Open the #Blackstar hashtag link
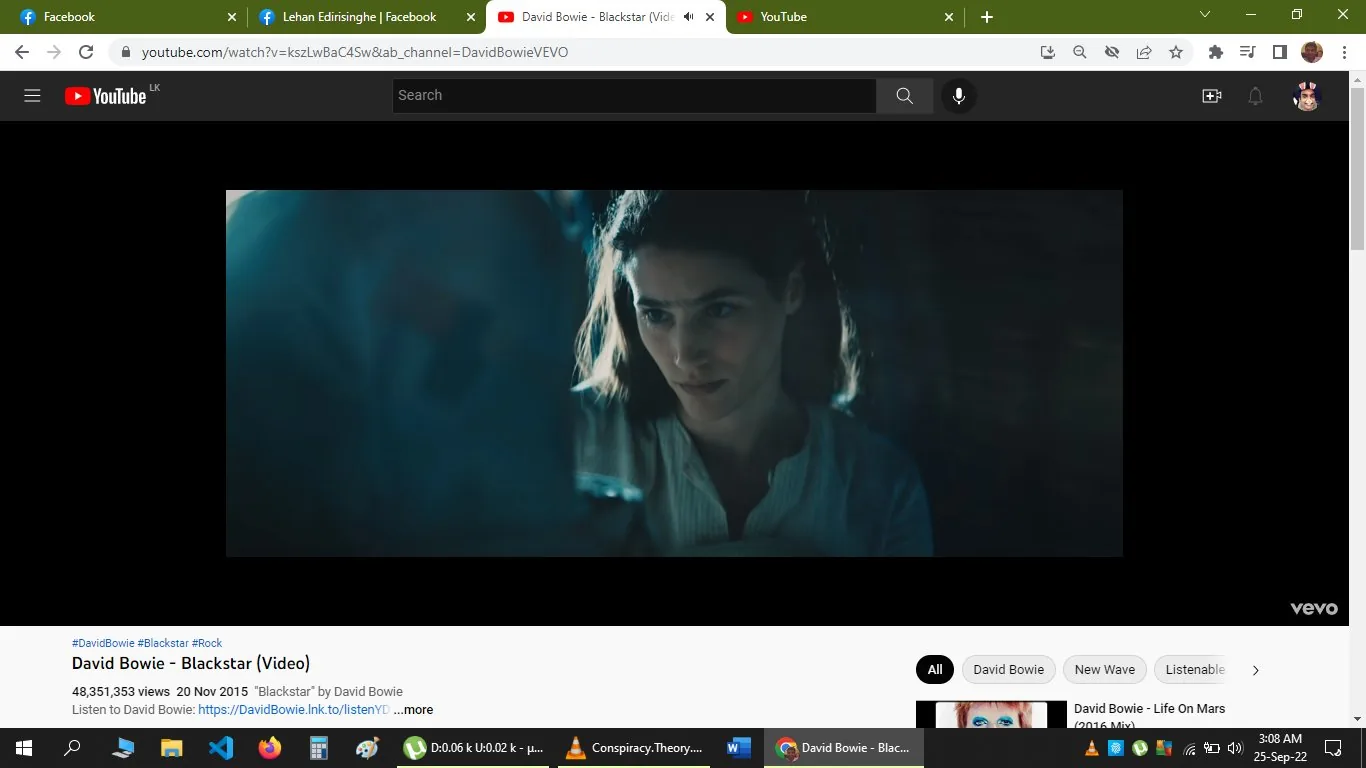Viewport: 1366px width, 768px height. point(162,642)
